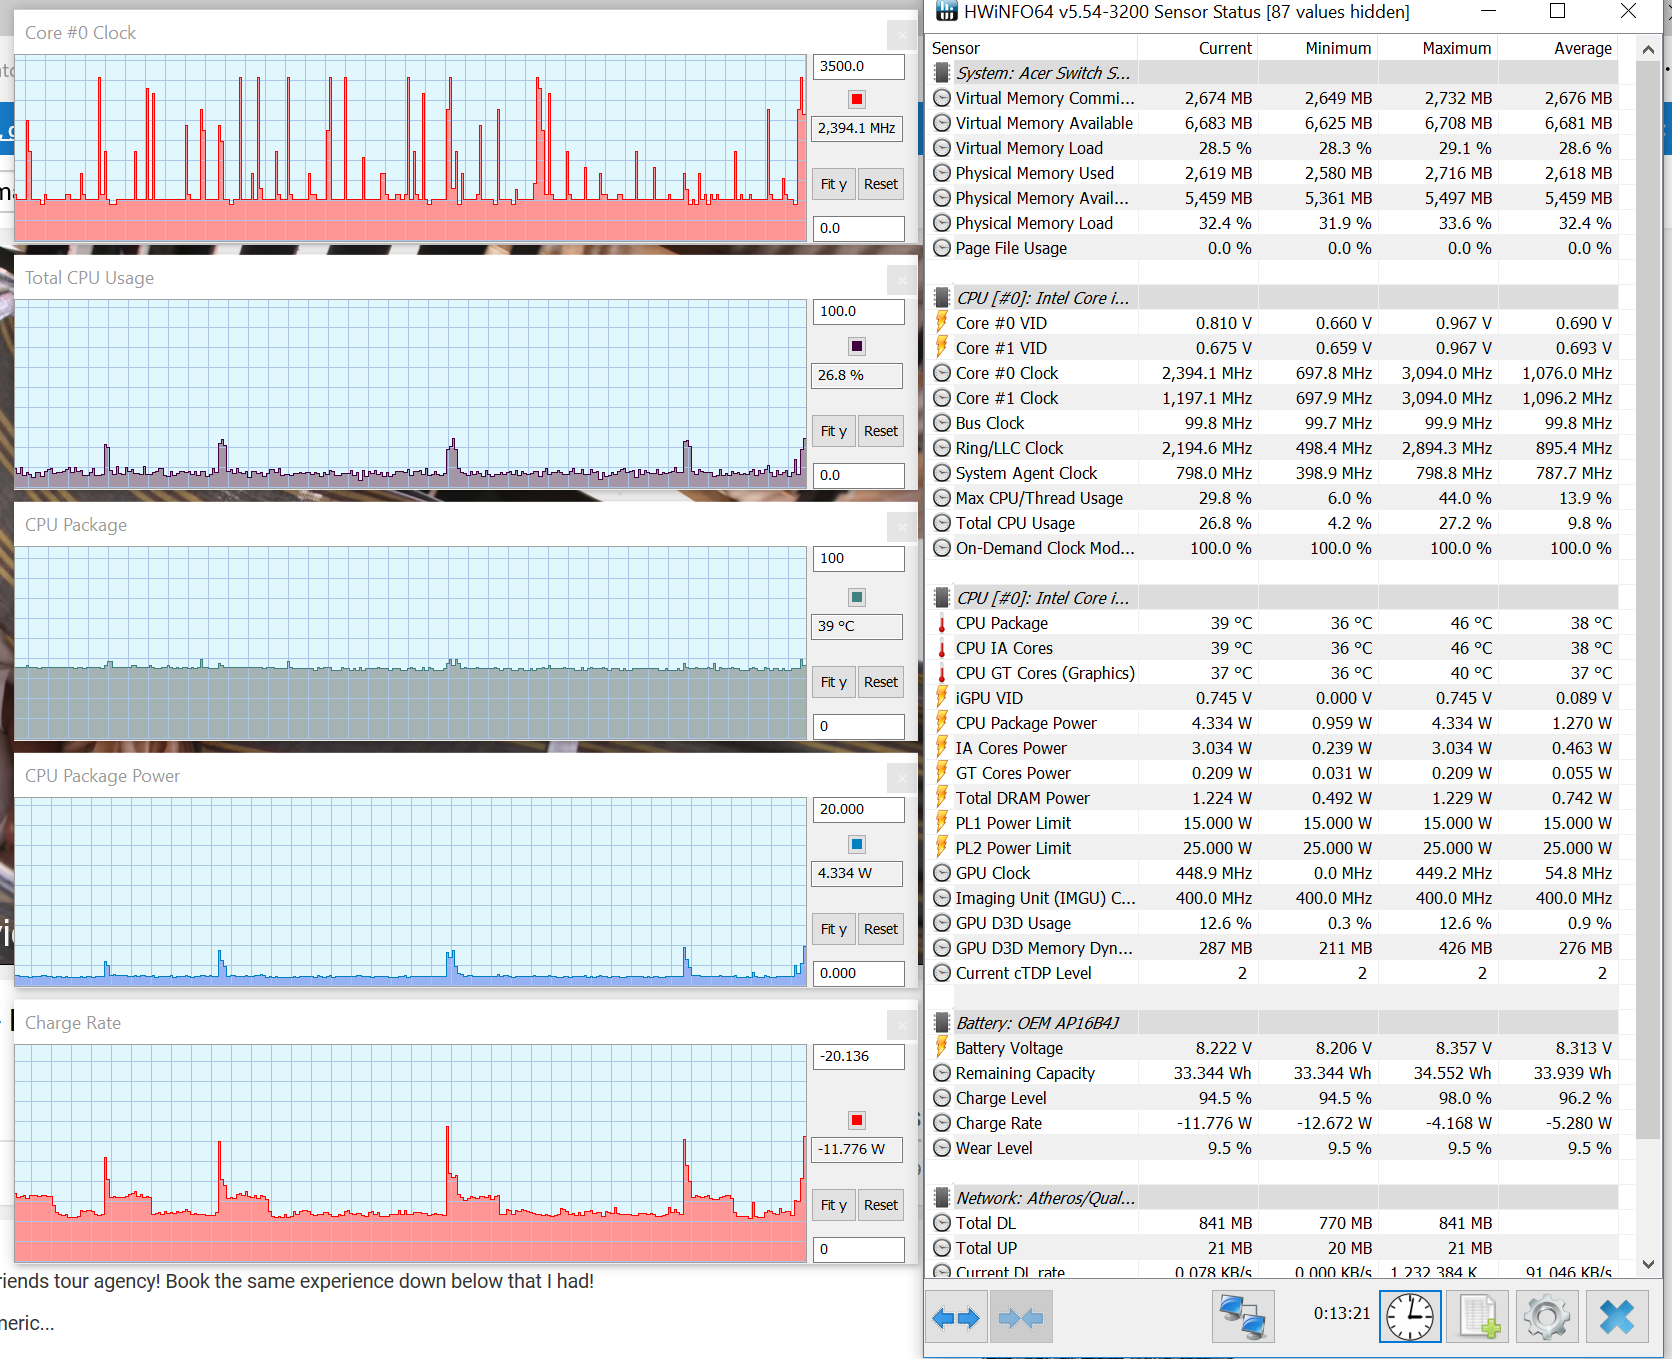Click Reset in CPU Package Power graph
1672x1359 pixels.
[x=881, y=929]
